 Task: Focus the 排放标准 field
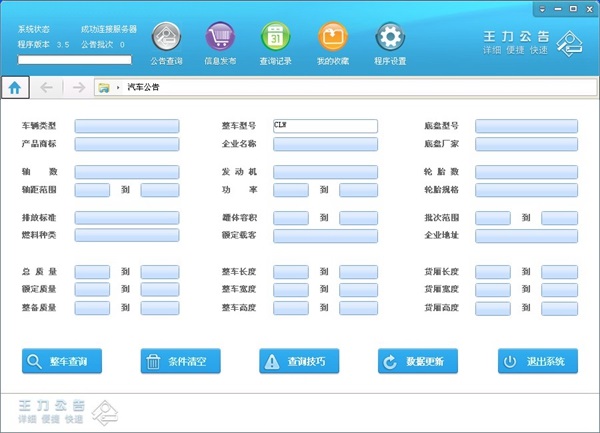point(127,218)
